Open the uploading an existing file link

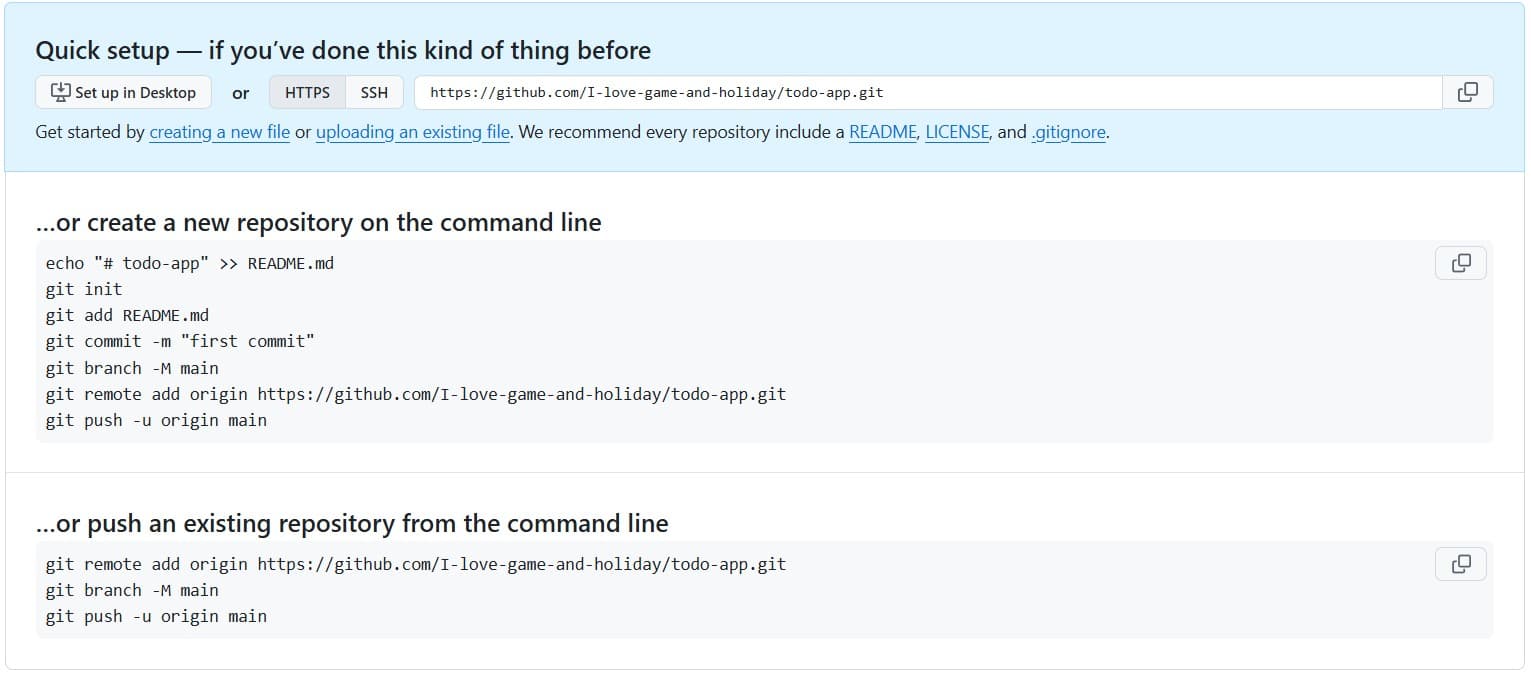[x=412, y=132]
